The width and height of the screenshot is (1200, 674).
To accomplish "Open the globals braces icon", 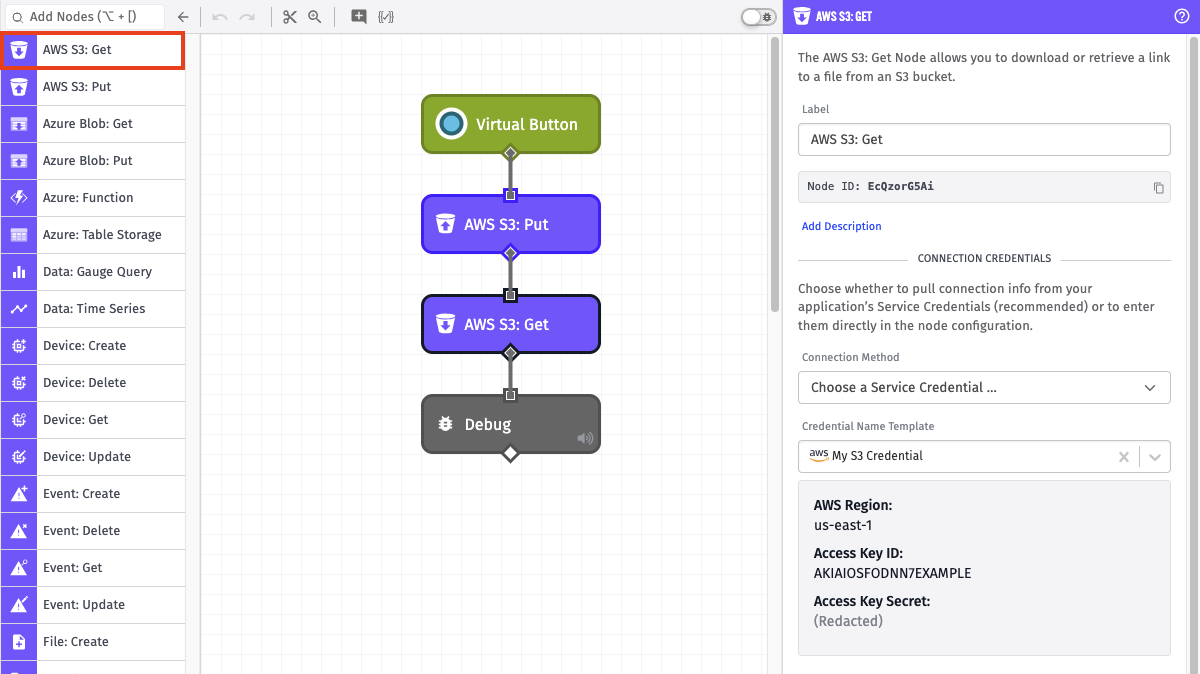I will coord(387,17).
